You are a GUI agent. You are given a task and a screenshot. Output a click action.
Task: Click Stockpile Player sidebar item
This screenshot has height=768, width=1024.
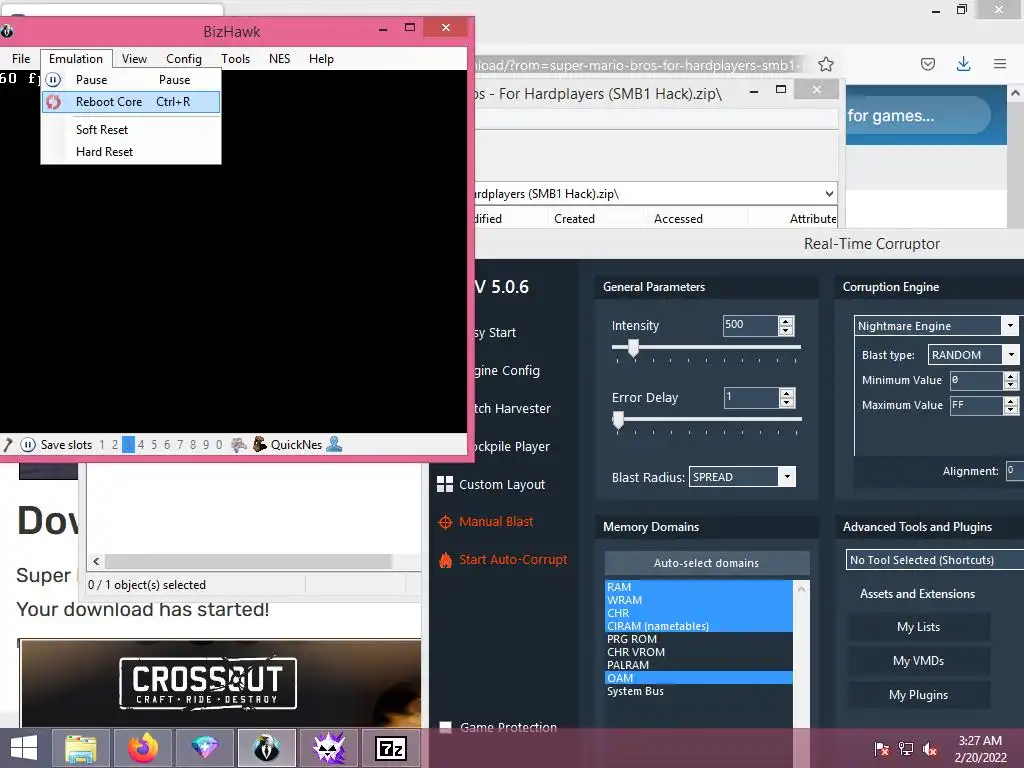pos(512,447)
